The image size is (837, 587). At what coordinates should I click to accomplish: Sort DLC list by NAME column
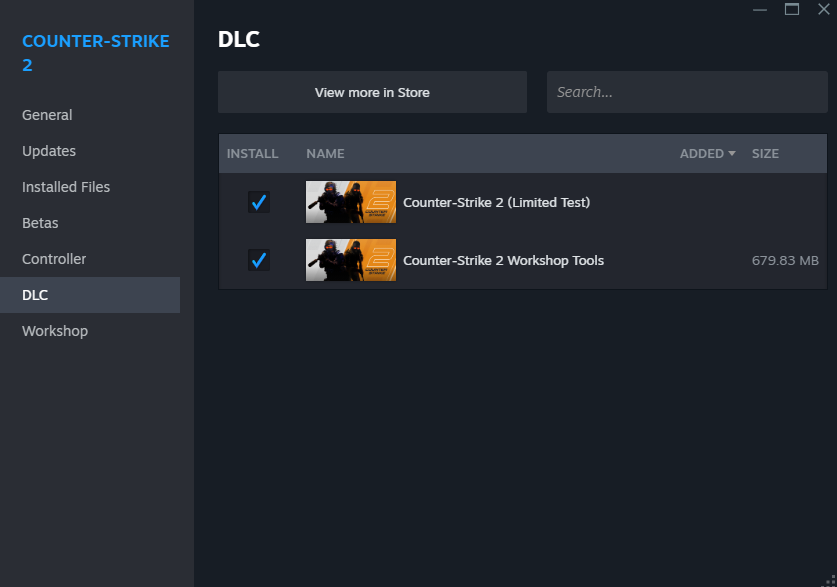point(325,154)
